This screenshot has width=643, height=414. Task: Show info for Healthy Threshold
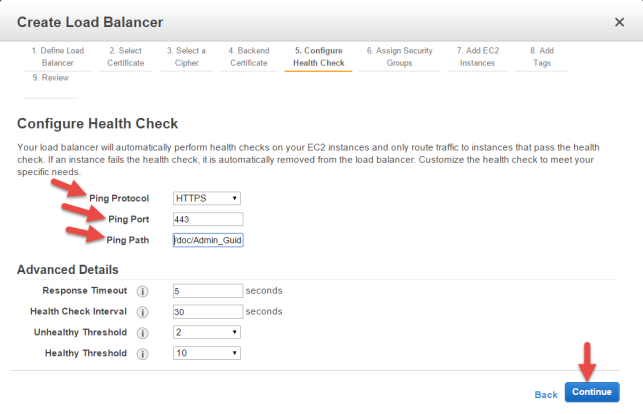(142, 354)
